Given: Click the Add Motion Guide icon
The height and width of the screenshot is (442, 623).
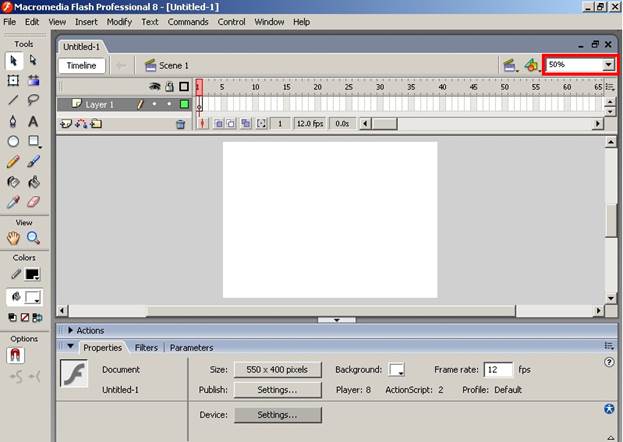Looking at the screenshot, I should tap(81, 124).
